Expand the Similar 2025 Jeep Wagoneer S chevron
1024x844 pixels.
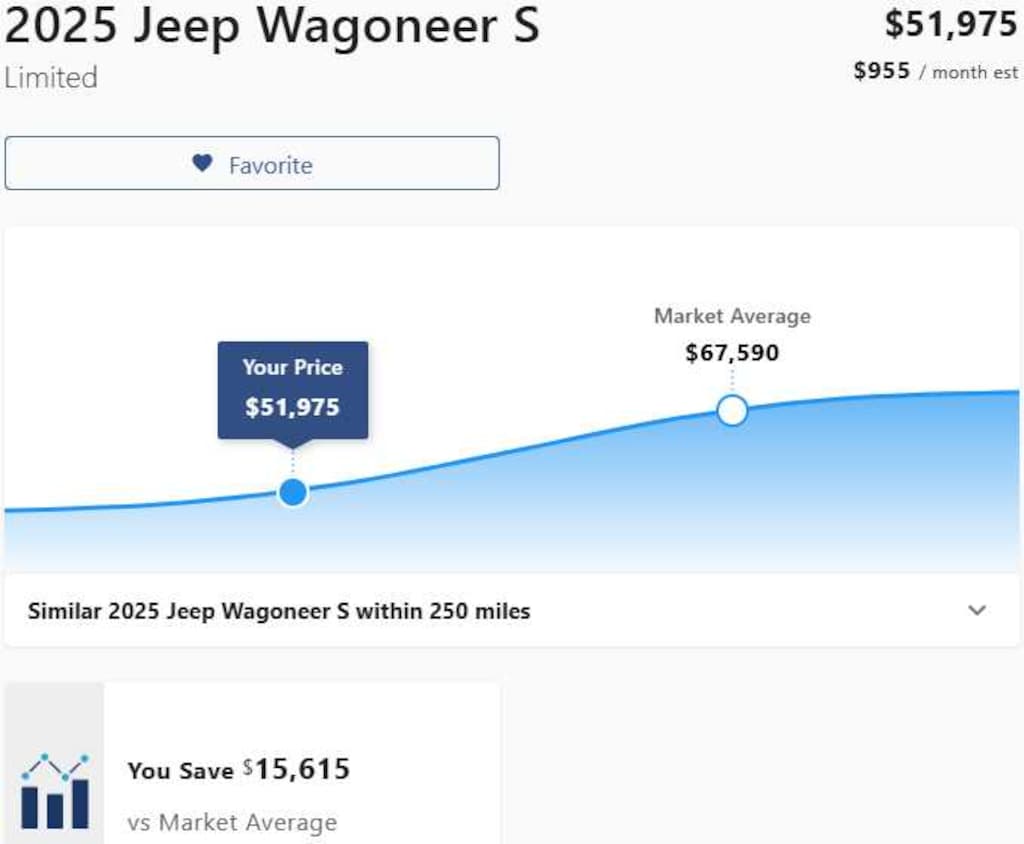(x=977, y=610)
